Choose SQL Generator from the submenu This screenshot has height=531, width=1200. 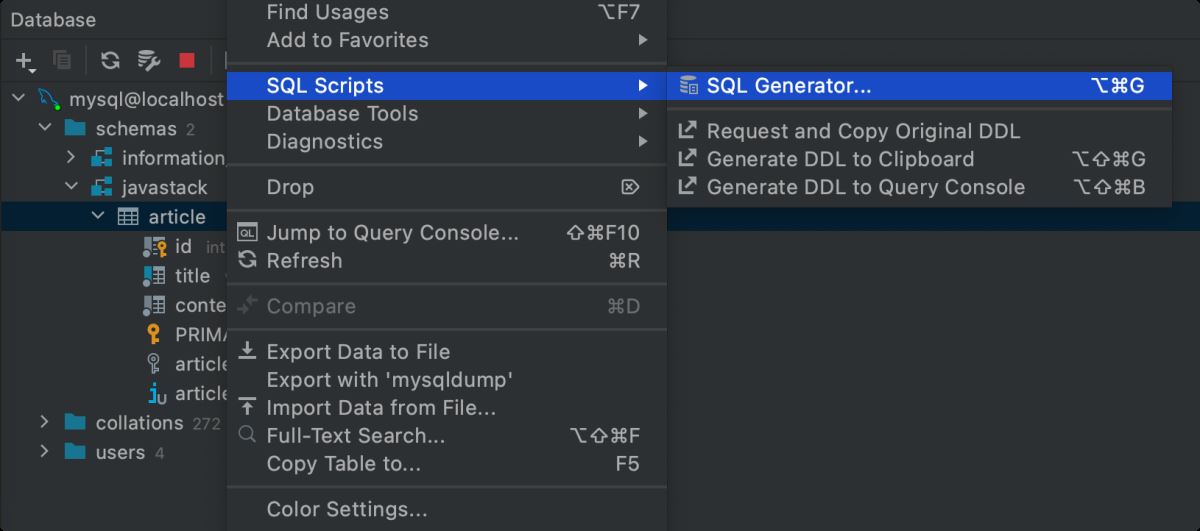(789, 86)
